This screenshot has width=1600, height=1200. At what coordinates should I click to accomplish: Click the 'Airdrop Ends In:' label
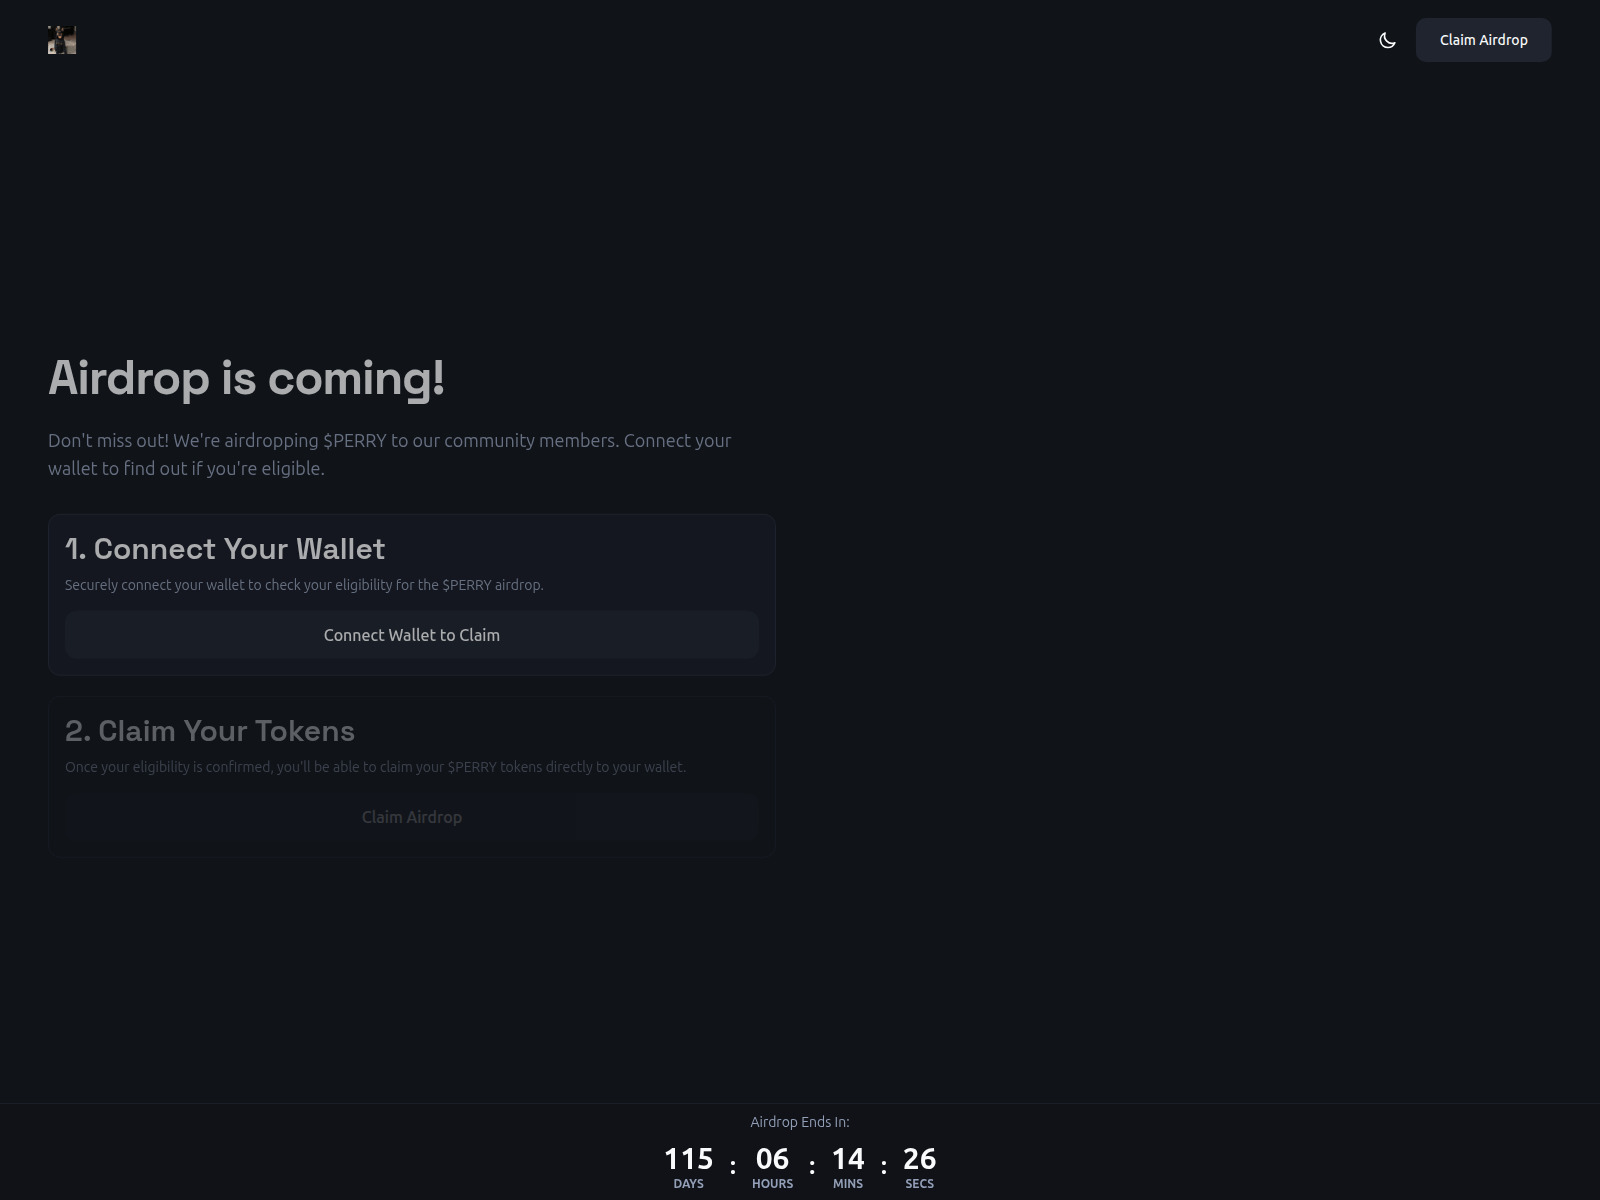799,1122
